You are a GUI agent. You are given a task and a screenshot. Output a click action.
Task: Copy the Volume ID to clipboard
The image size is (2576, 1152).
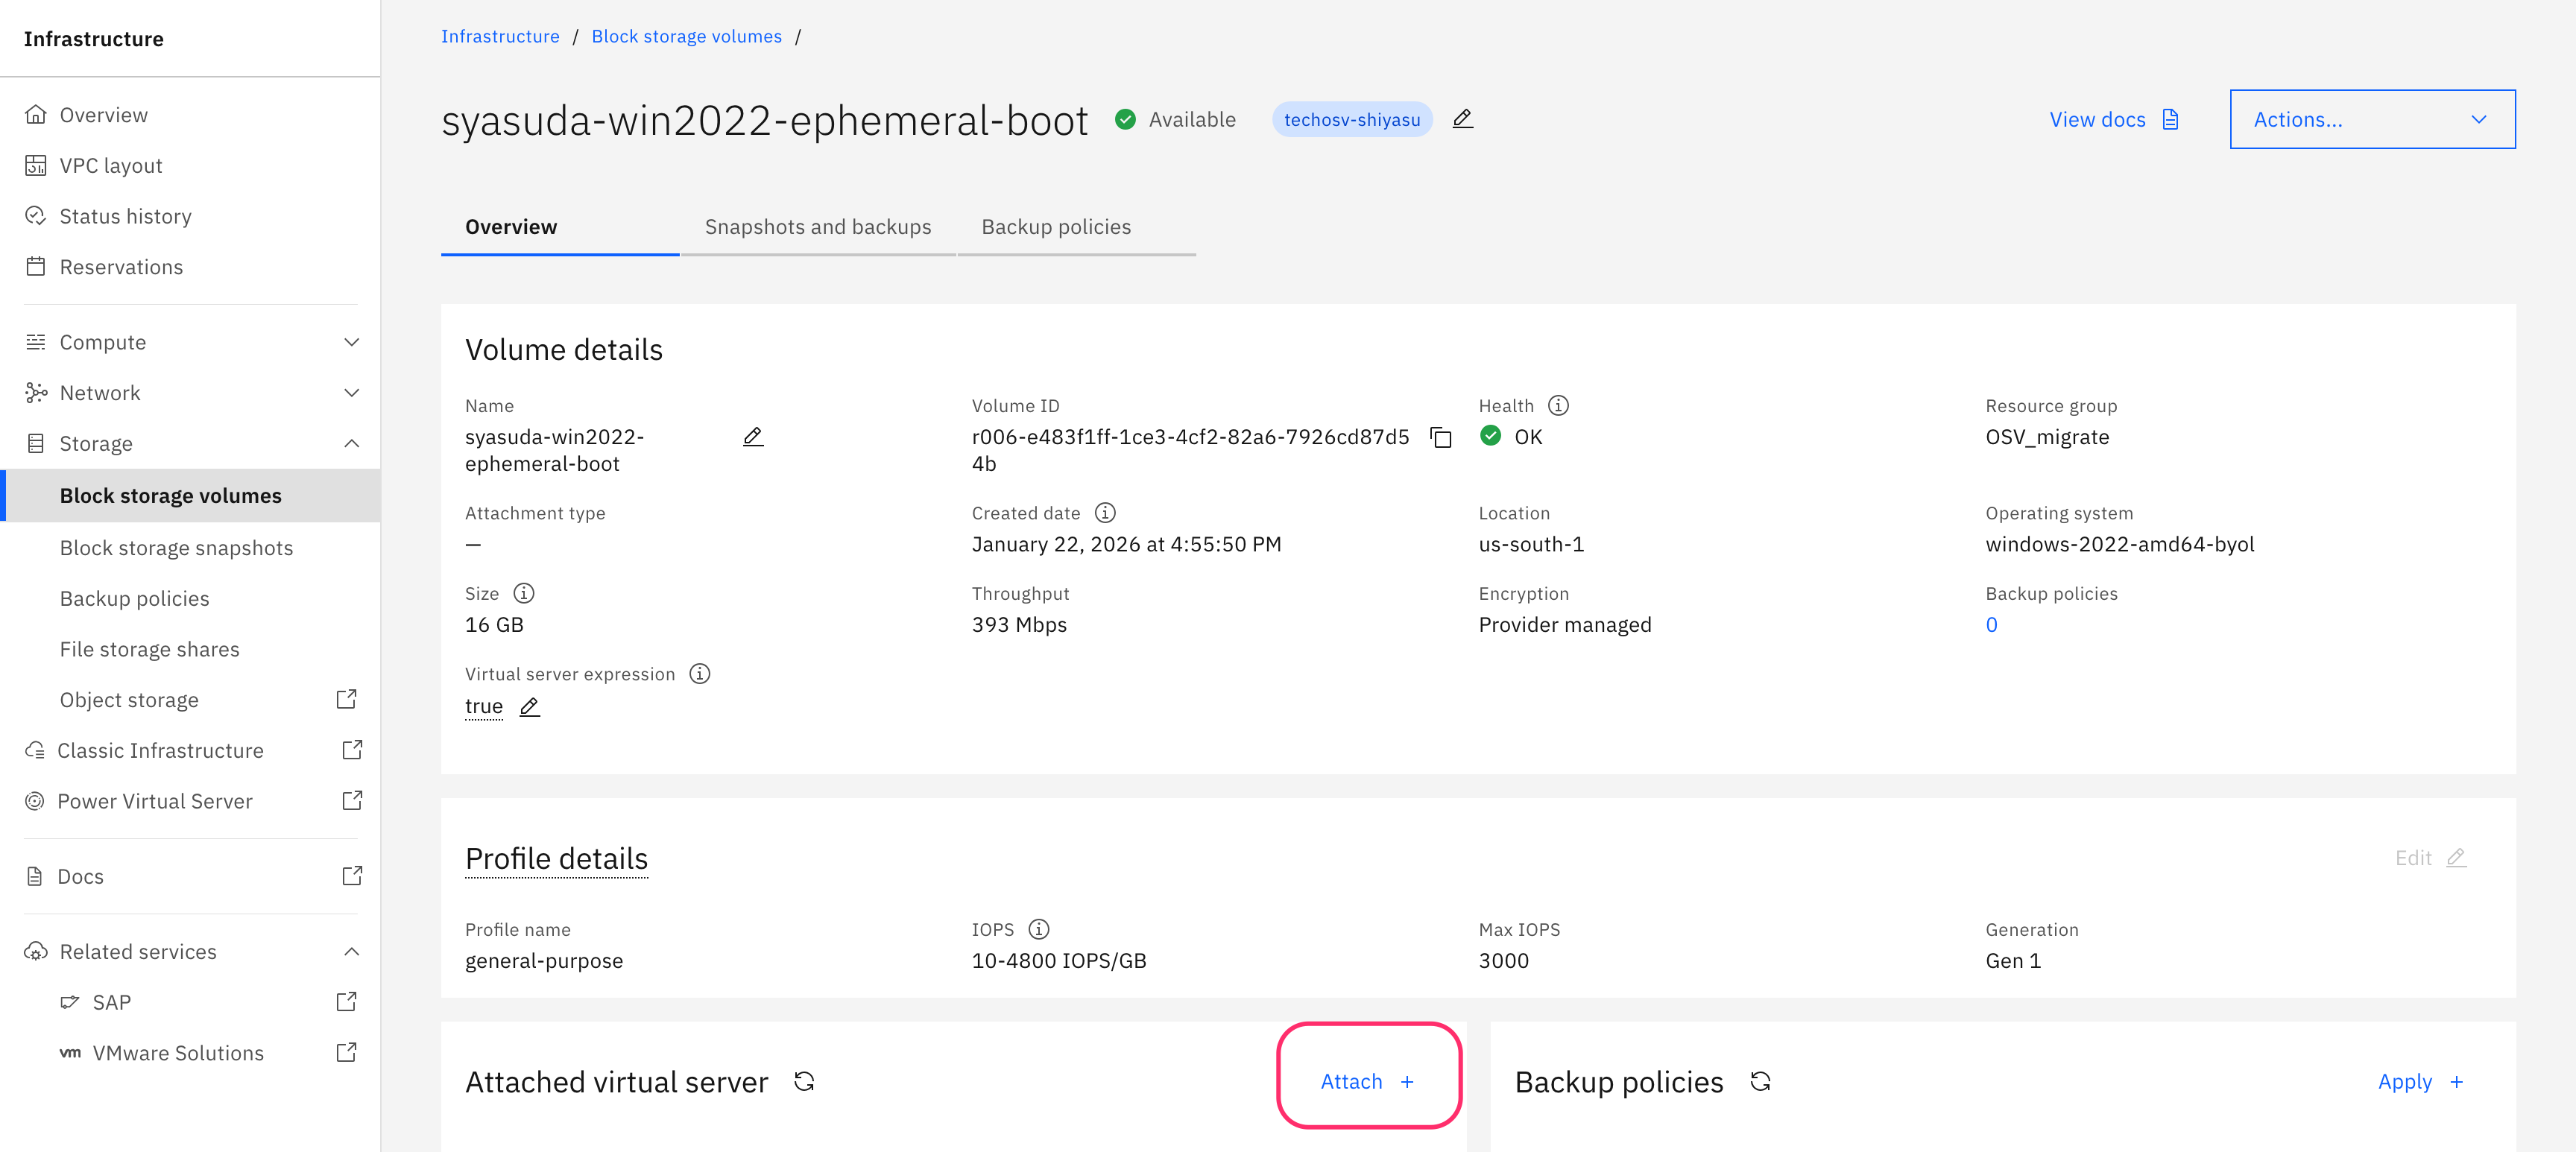click(x=1440, y=437)
